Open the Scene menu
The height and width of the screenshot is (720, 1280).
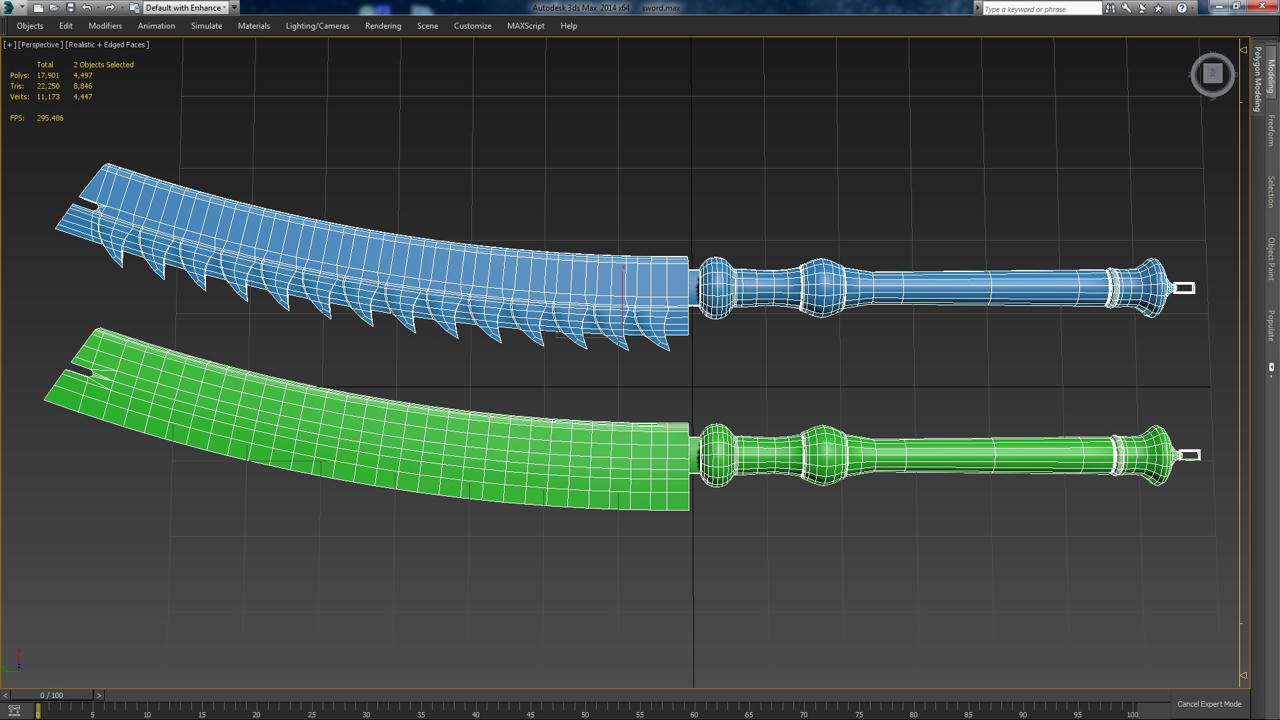[428, 26]
